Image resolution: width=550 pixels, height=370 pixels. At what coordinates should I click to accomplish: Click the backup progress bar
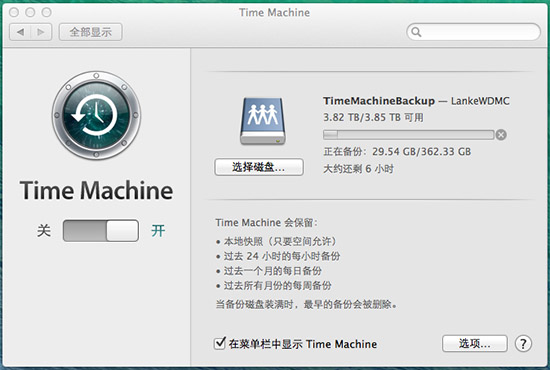tap(408, 135)
